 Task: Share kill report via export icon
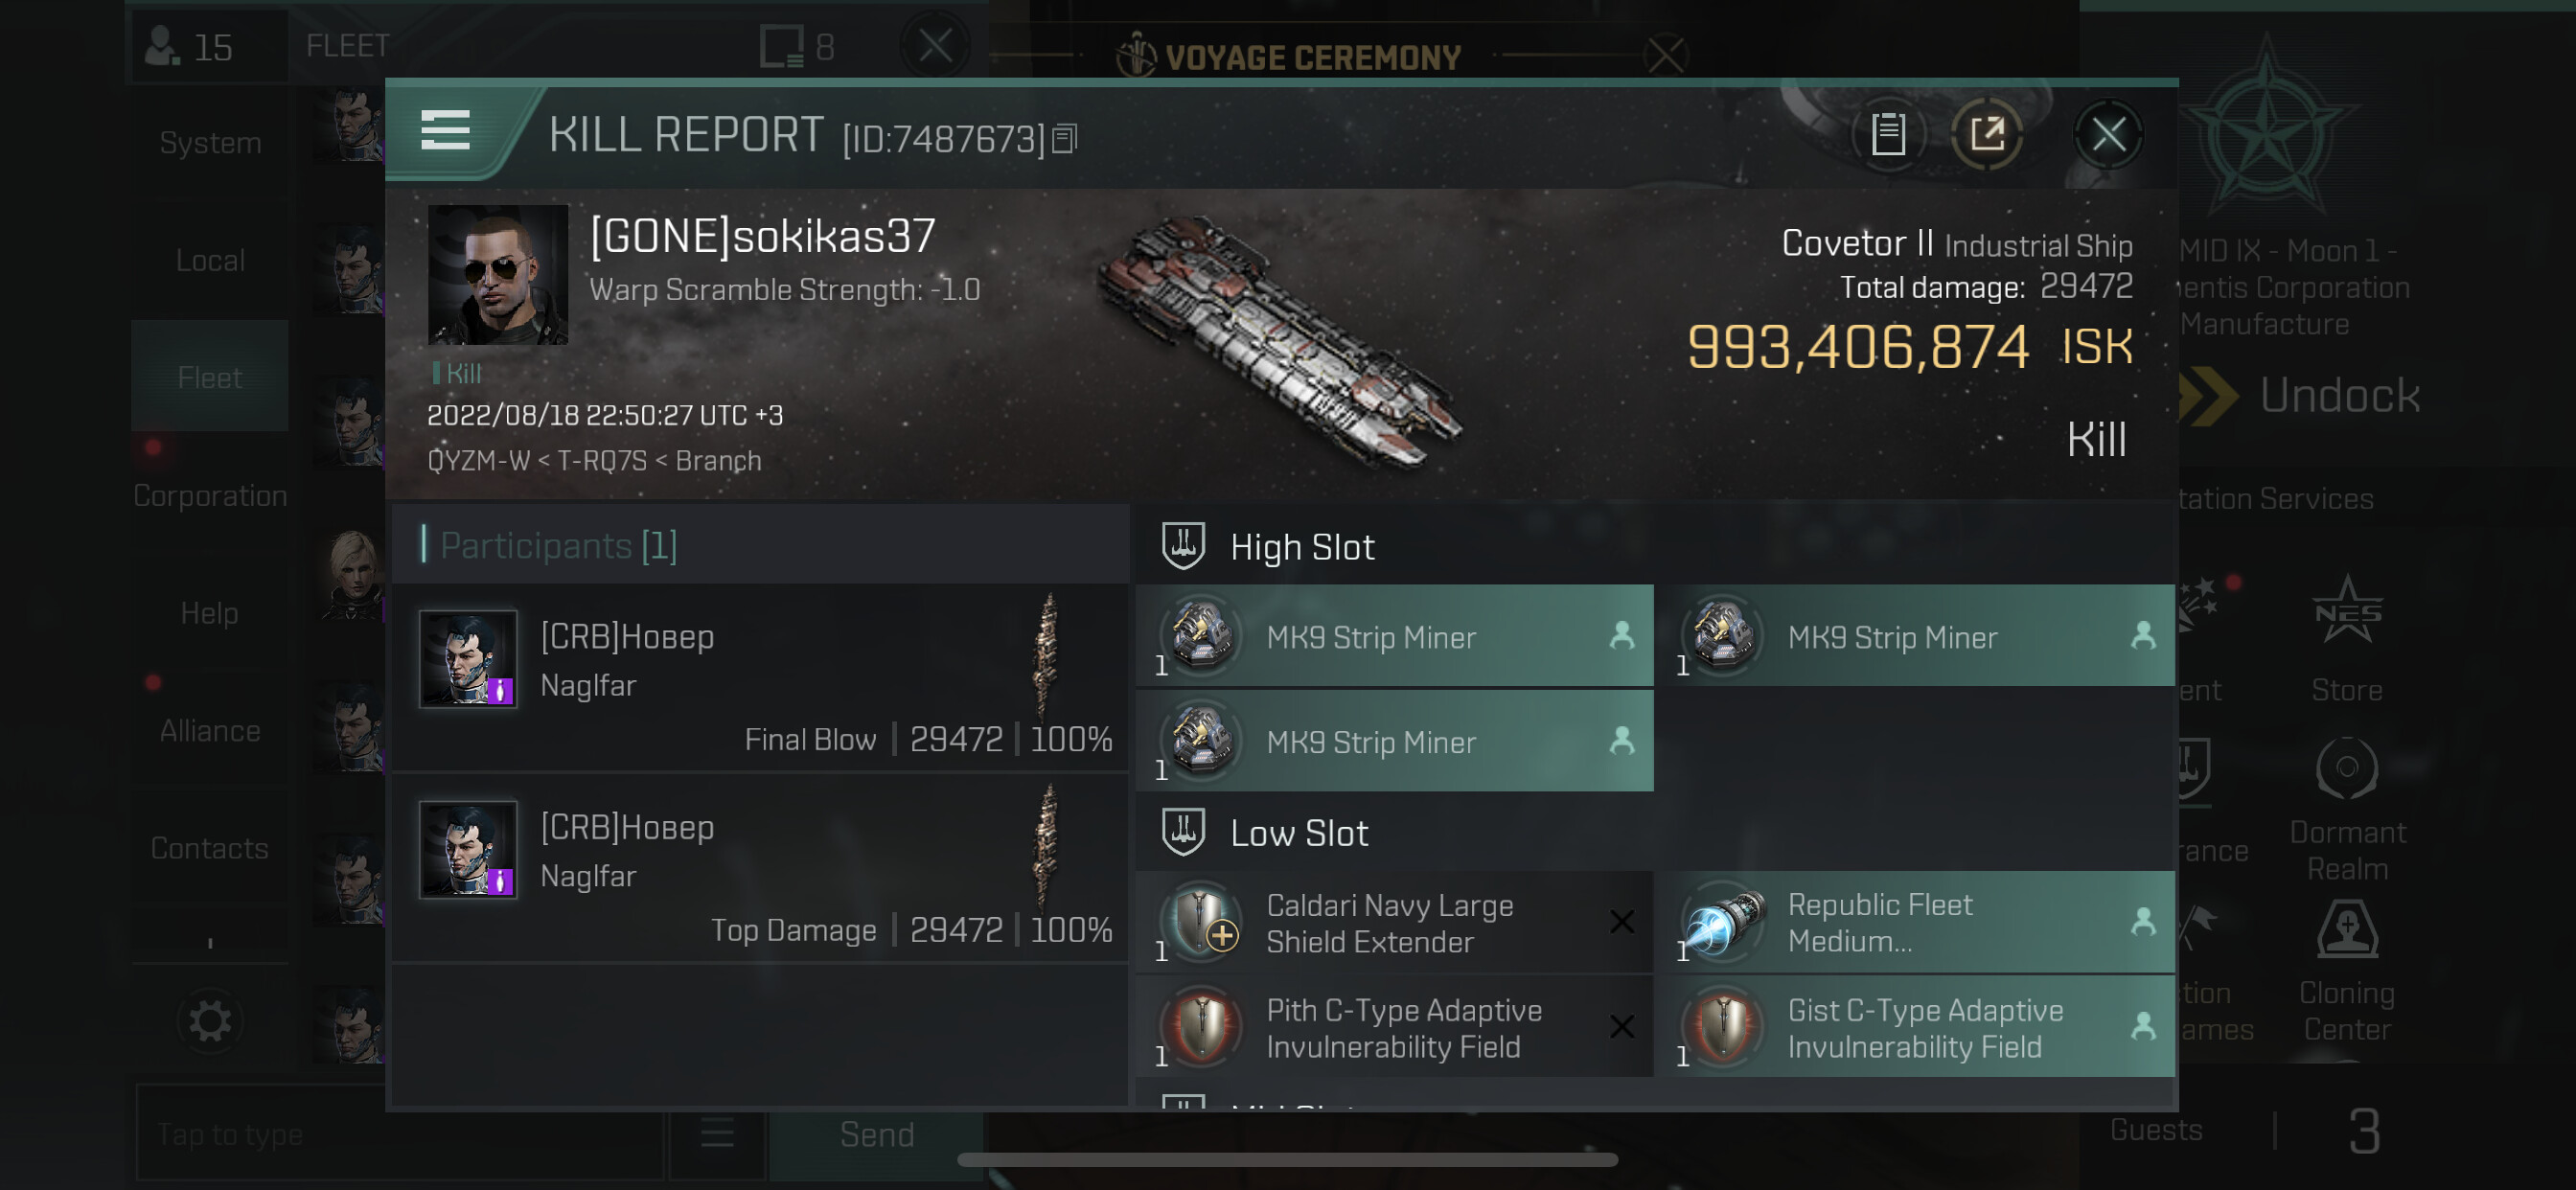(x=1986, y=134)
